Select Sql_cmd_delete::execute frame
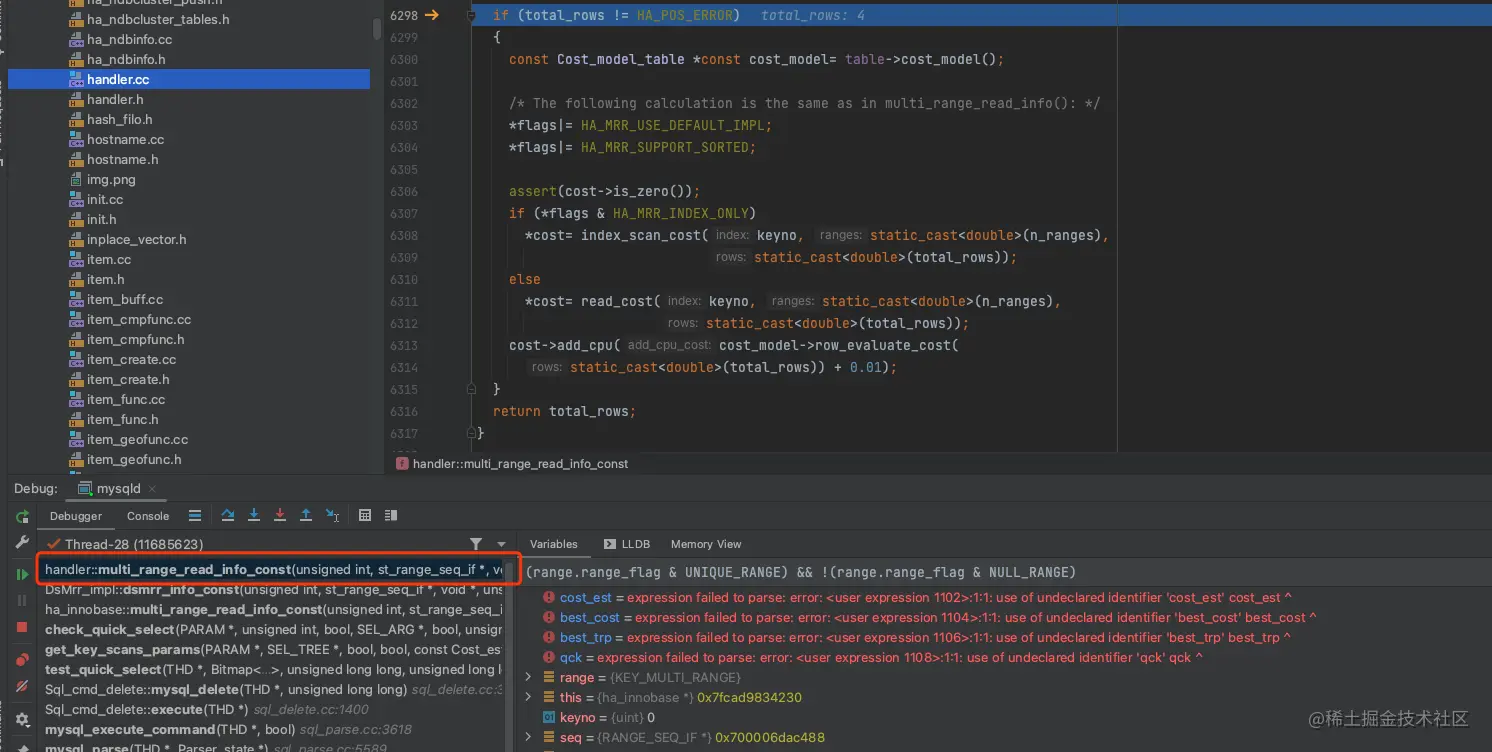The image size is (1492, 752). 273,710
